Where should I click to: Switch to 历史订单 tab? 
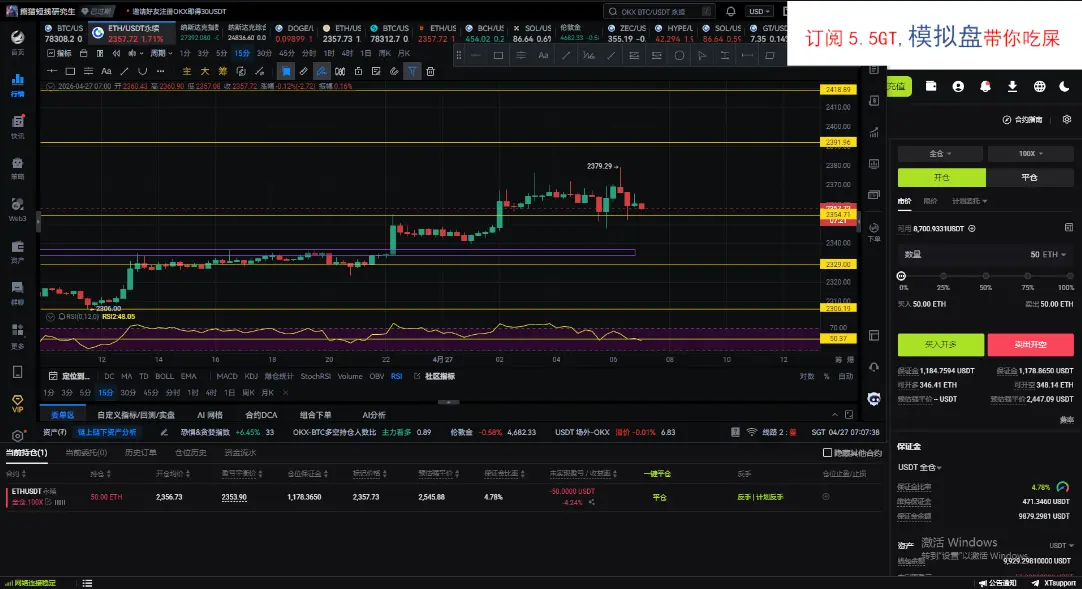pyautogui.click(x=141, y=452)
